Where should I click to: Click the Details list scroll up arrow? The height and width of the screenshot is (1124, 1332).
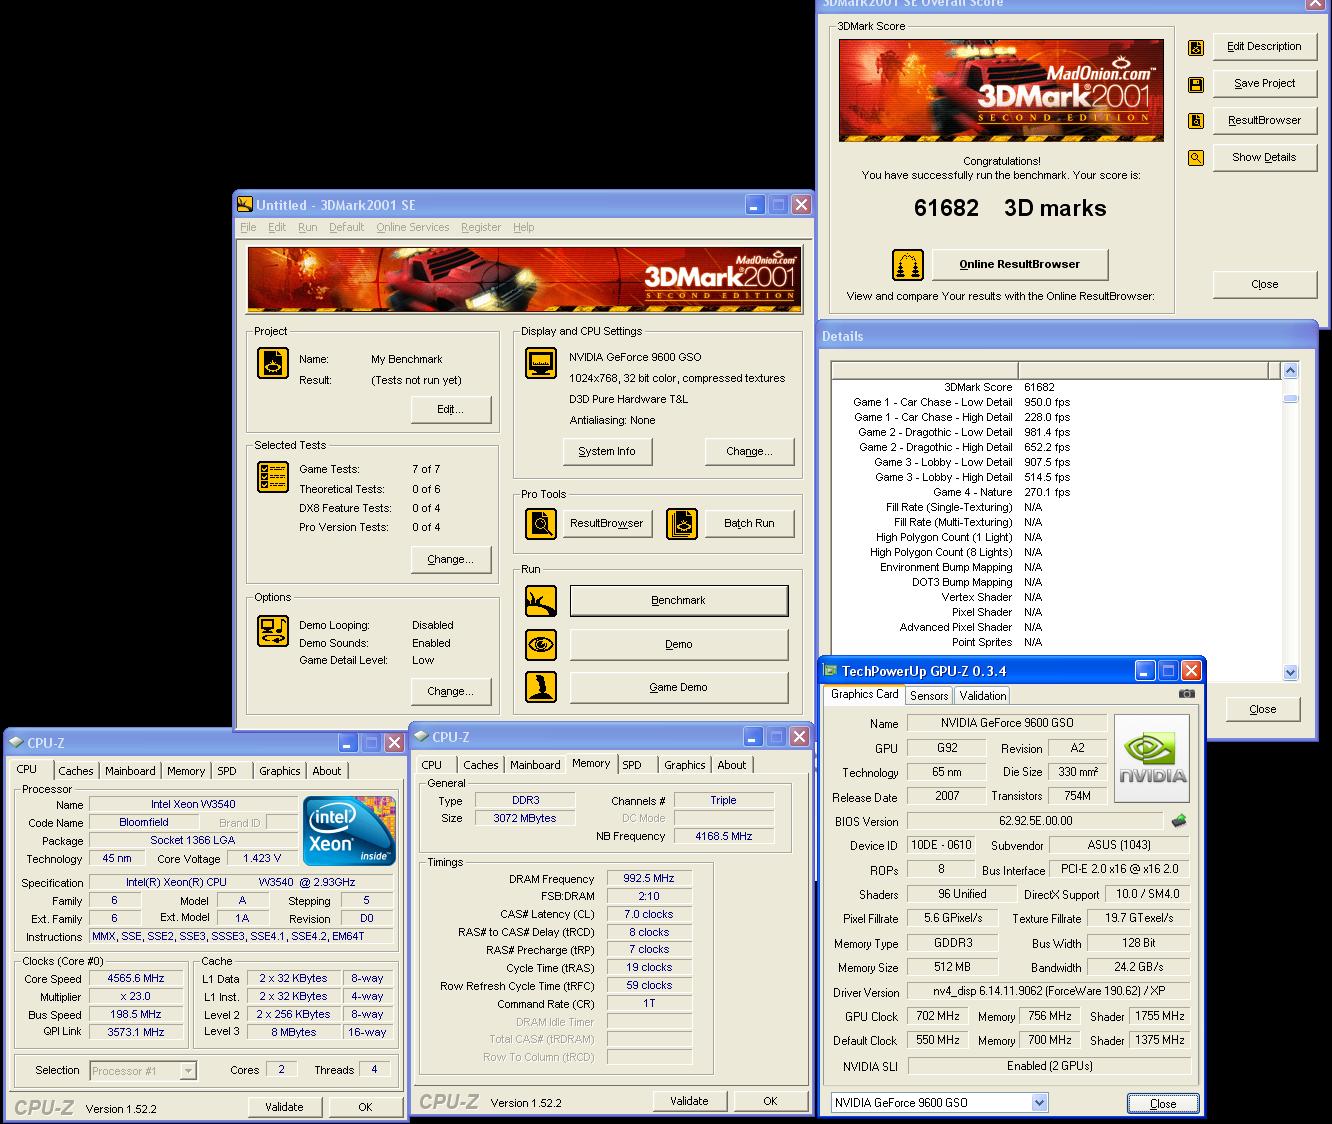[1290, 371]
